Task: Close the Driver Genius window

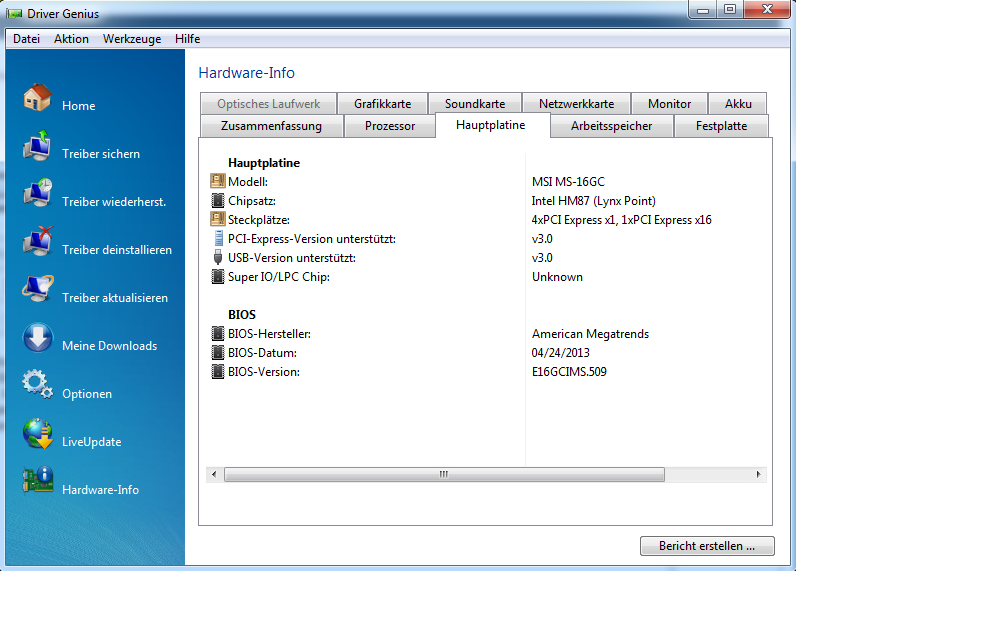Action: [x=766, y=10]
